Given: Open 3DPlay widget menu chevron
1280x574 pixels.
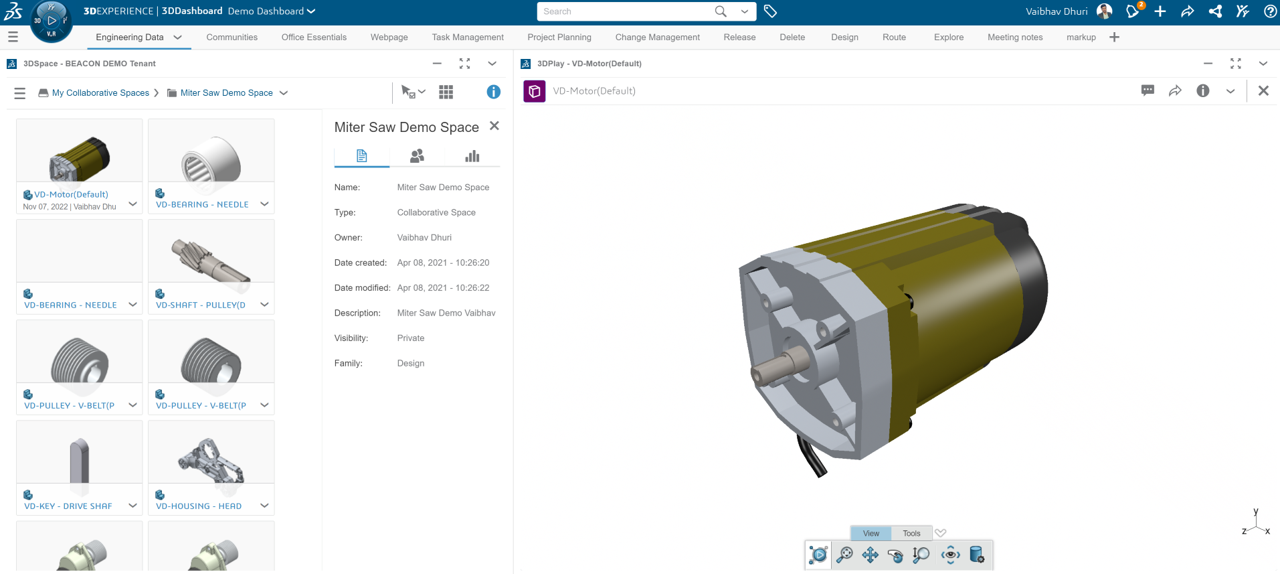Looking at the screenshot, I should 1263,63.
